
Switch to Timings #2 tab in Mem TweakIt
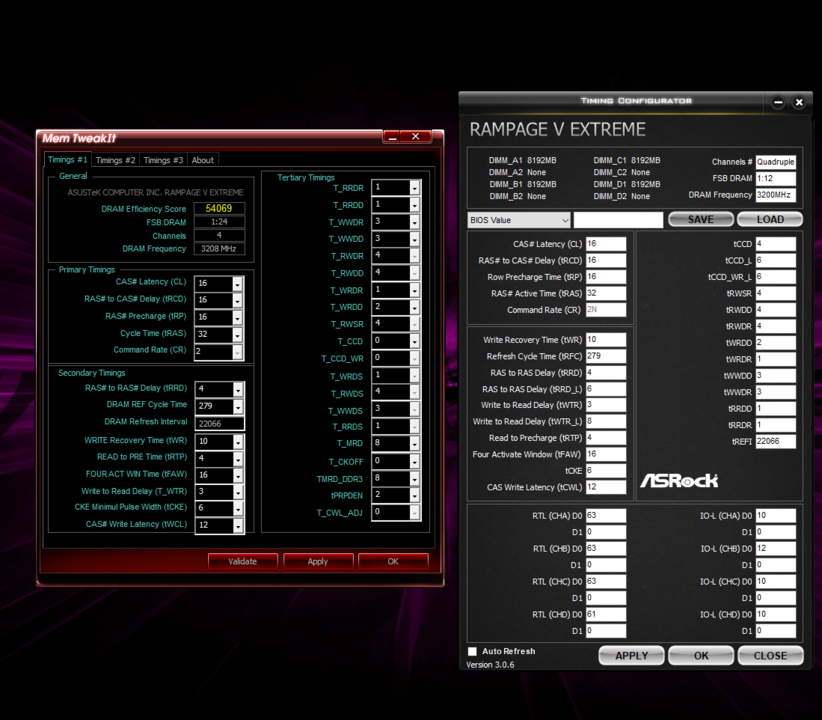pos(115,160)
